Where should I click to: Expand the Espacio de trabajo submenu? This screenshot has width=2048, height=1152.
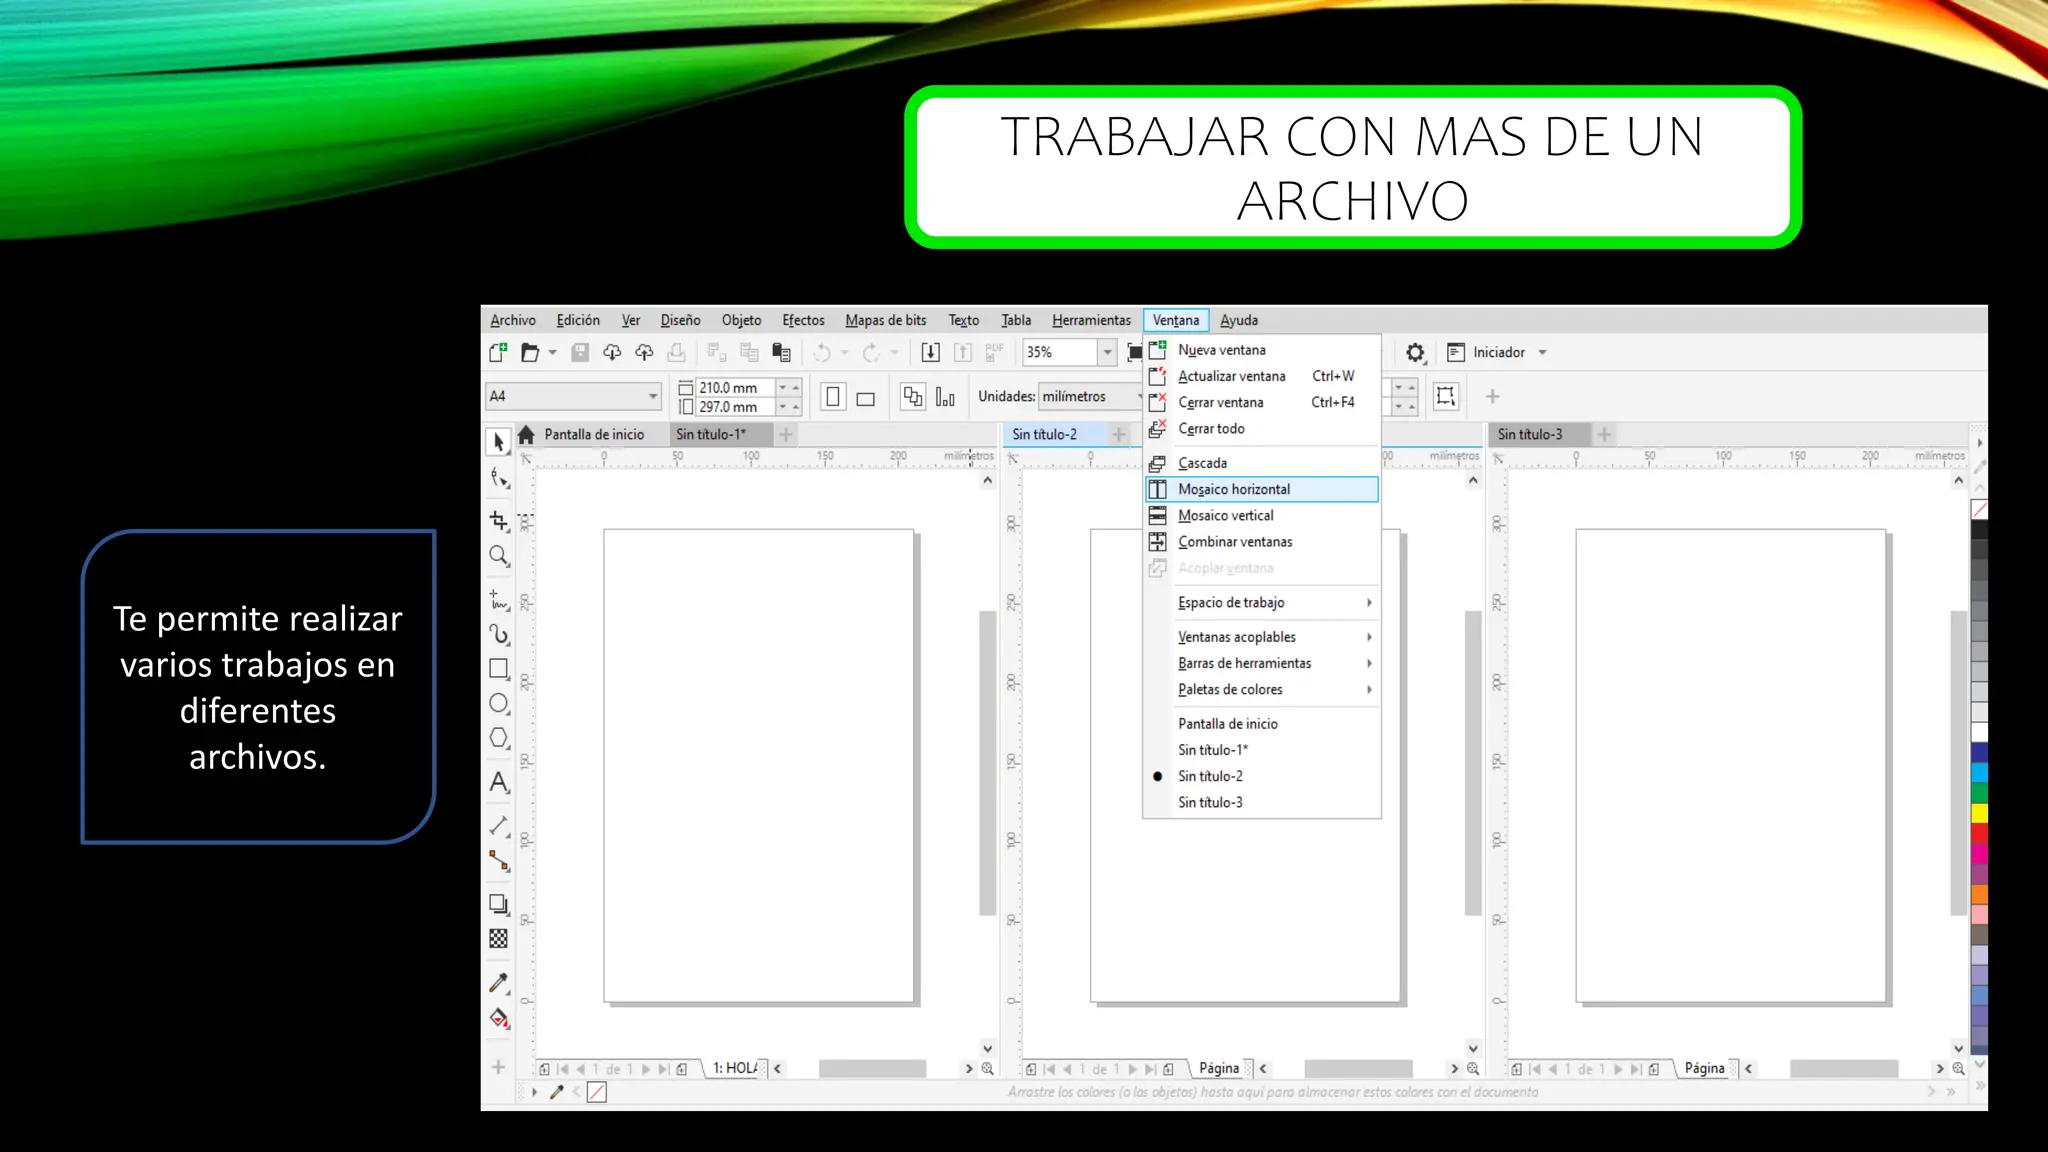point(1262,602)
